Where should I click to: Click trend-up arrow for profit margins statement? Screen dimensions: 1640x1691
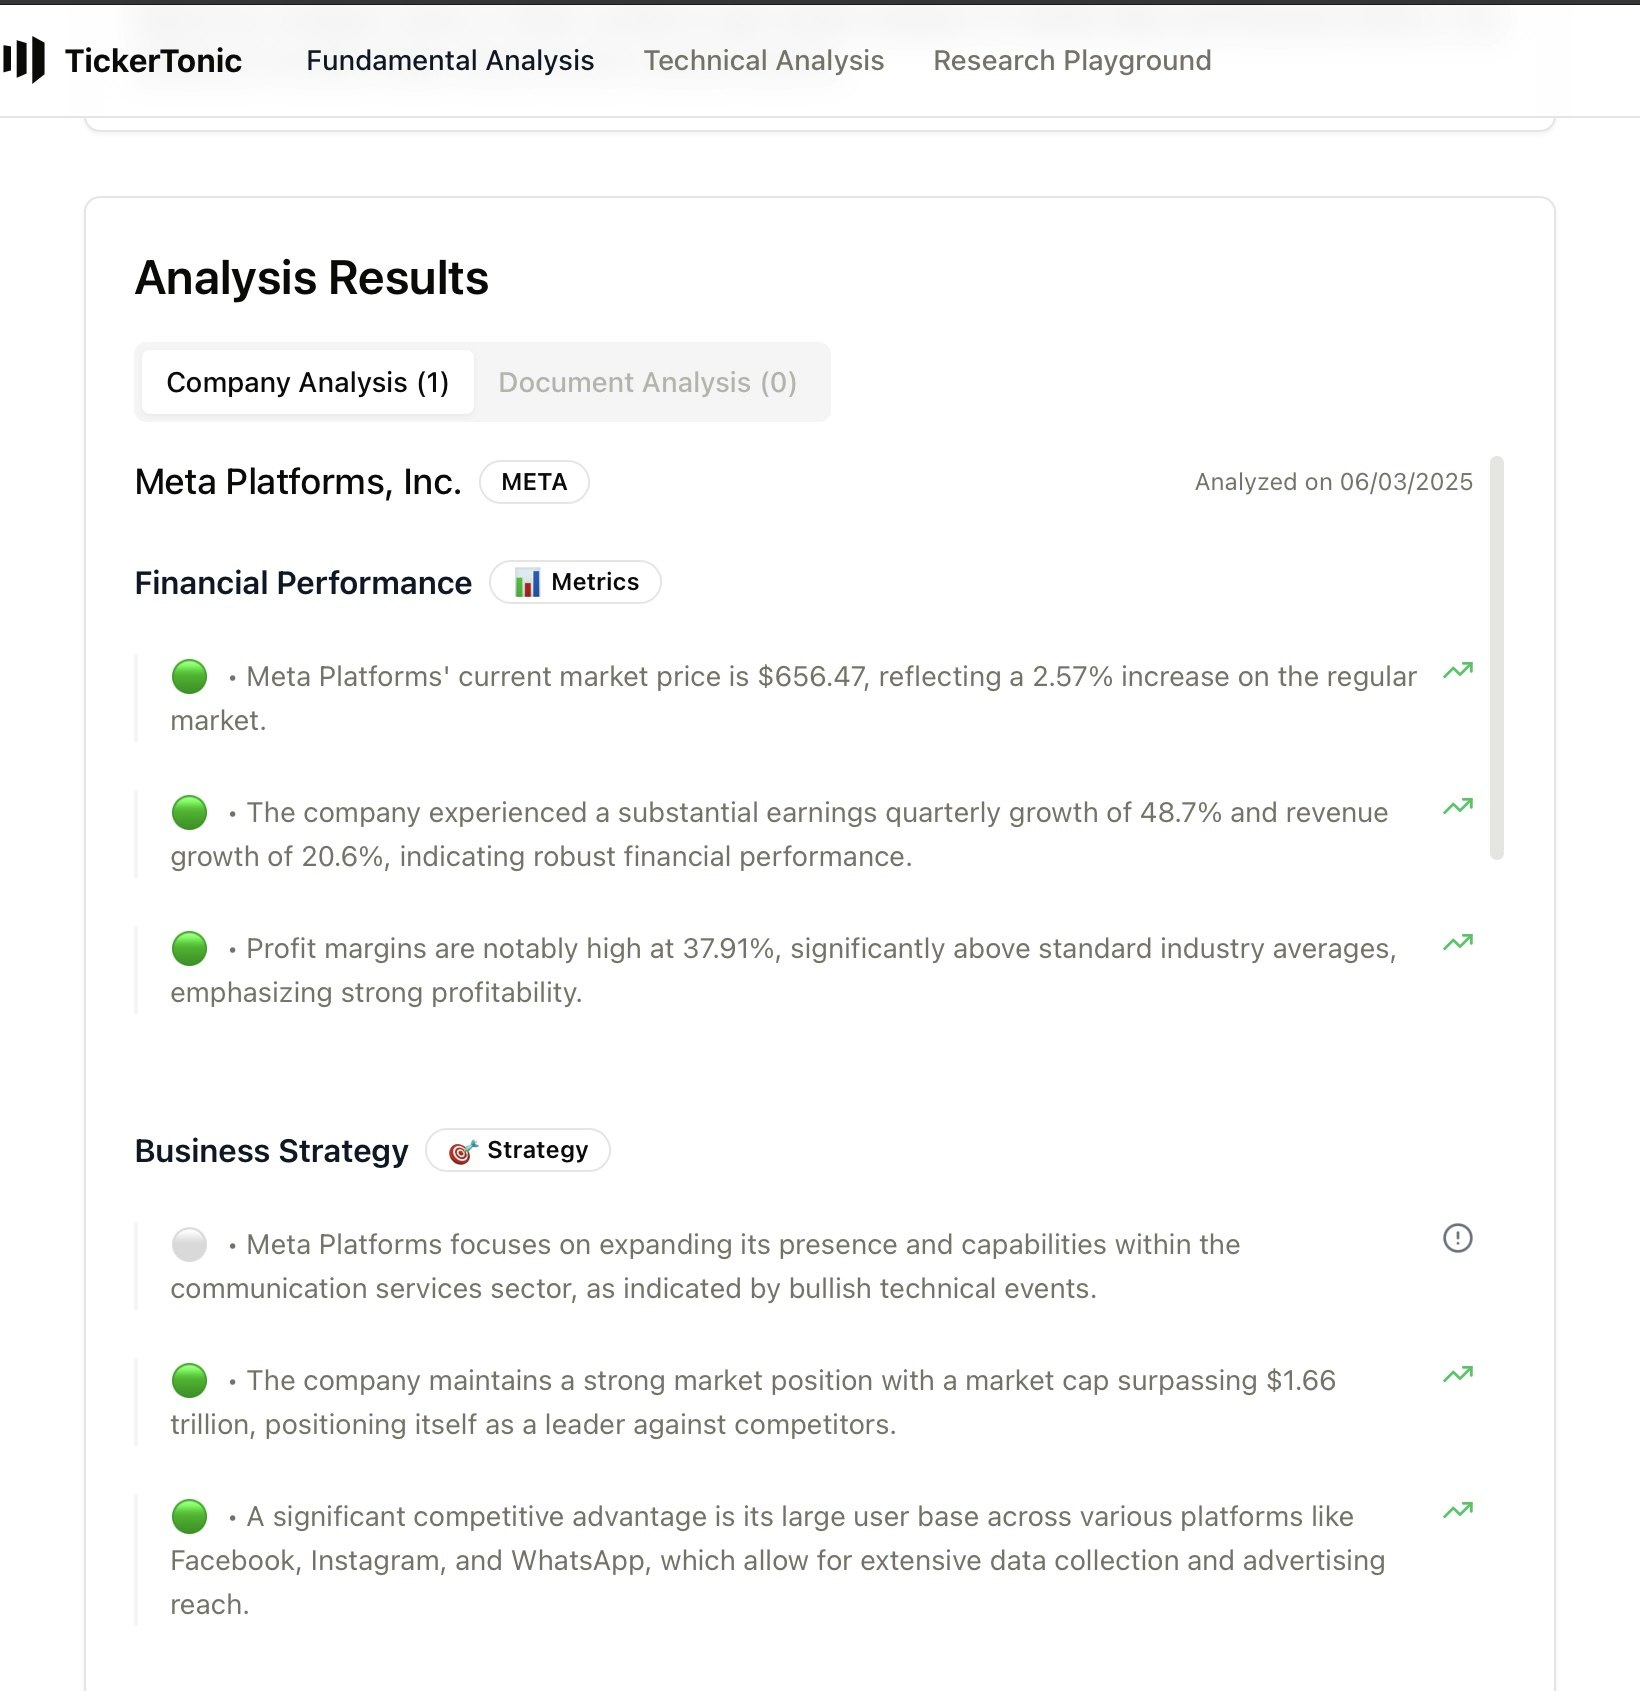pyautogui.click(x=1458, y=943)
